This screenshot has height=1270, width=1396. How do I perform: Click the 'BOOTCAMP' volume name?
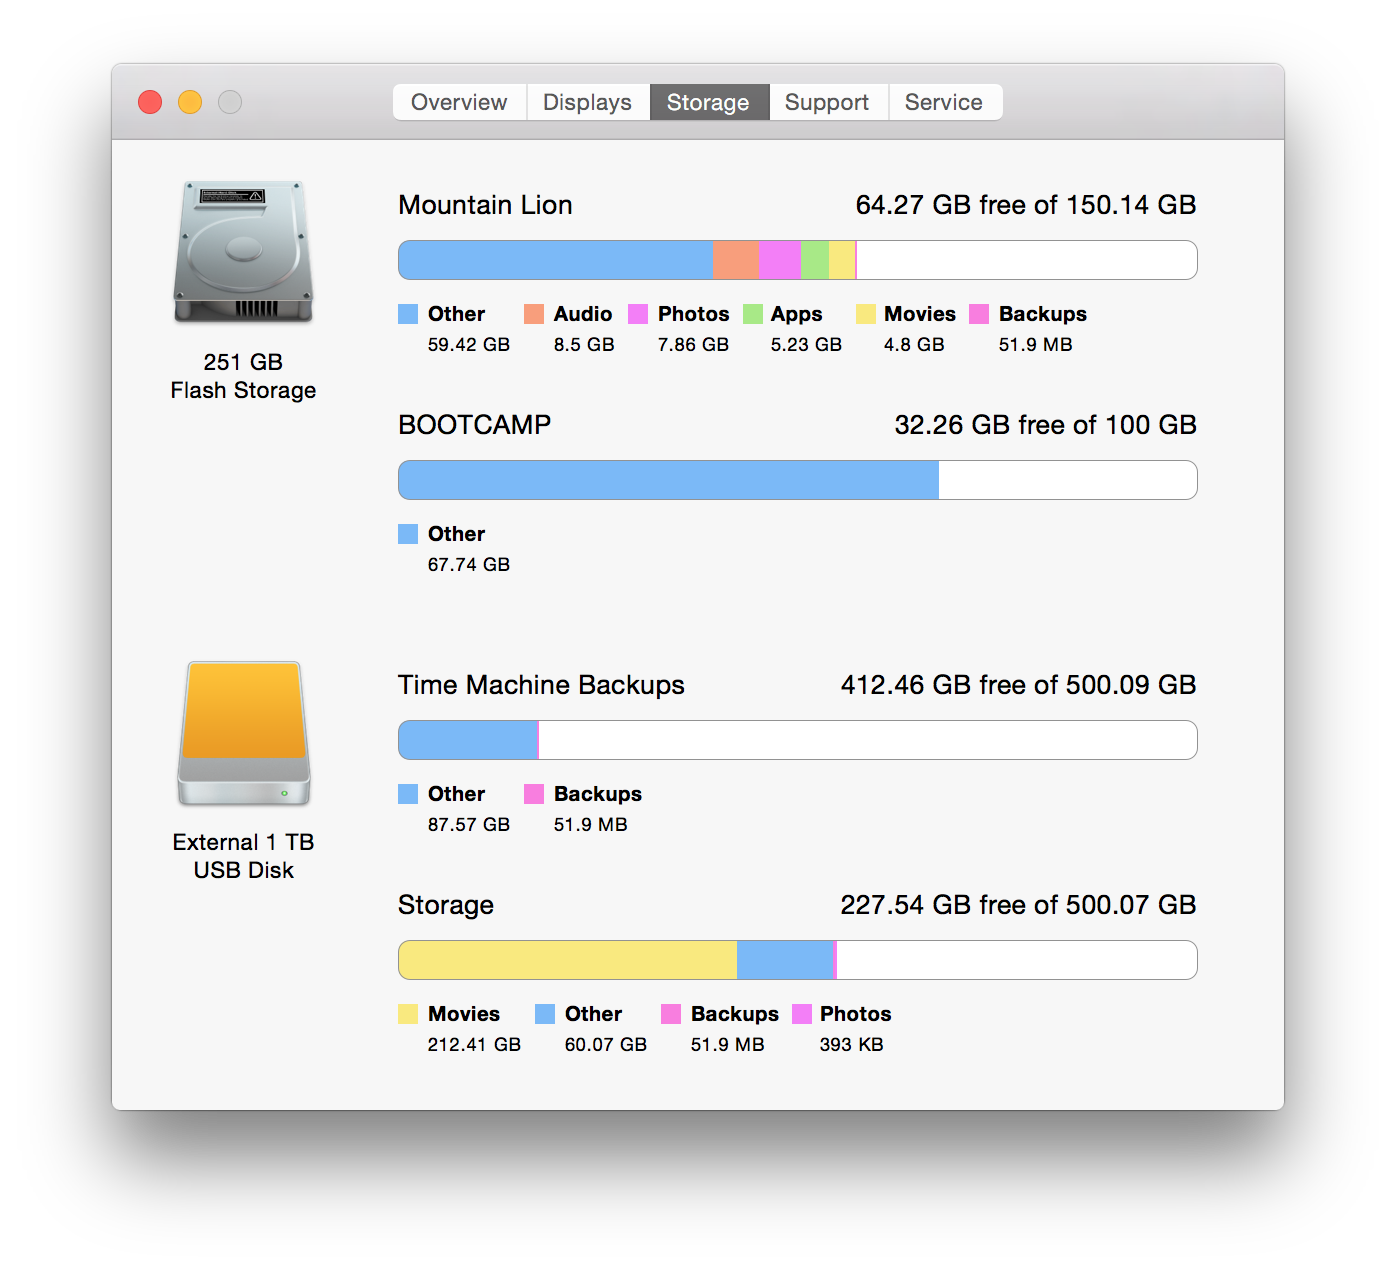[475, 425]
